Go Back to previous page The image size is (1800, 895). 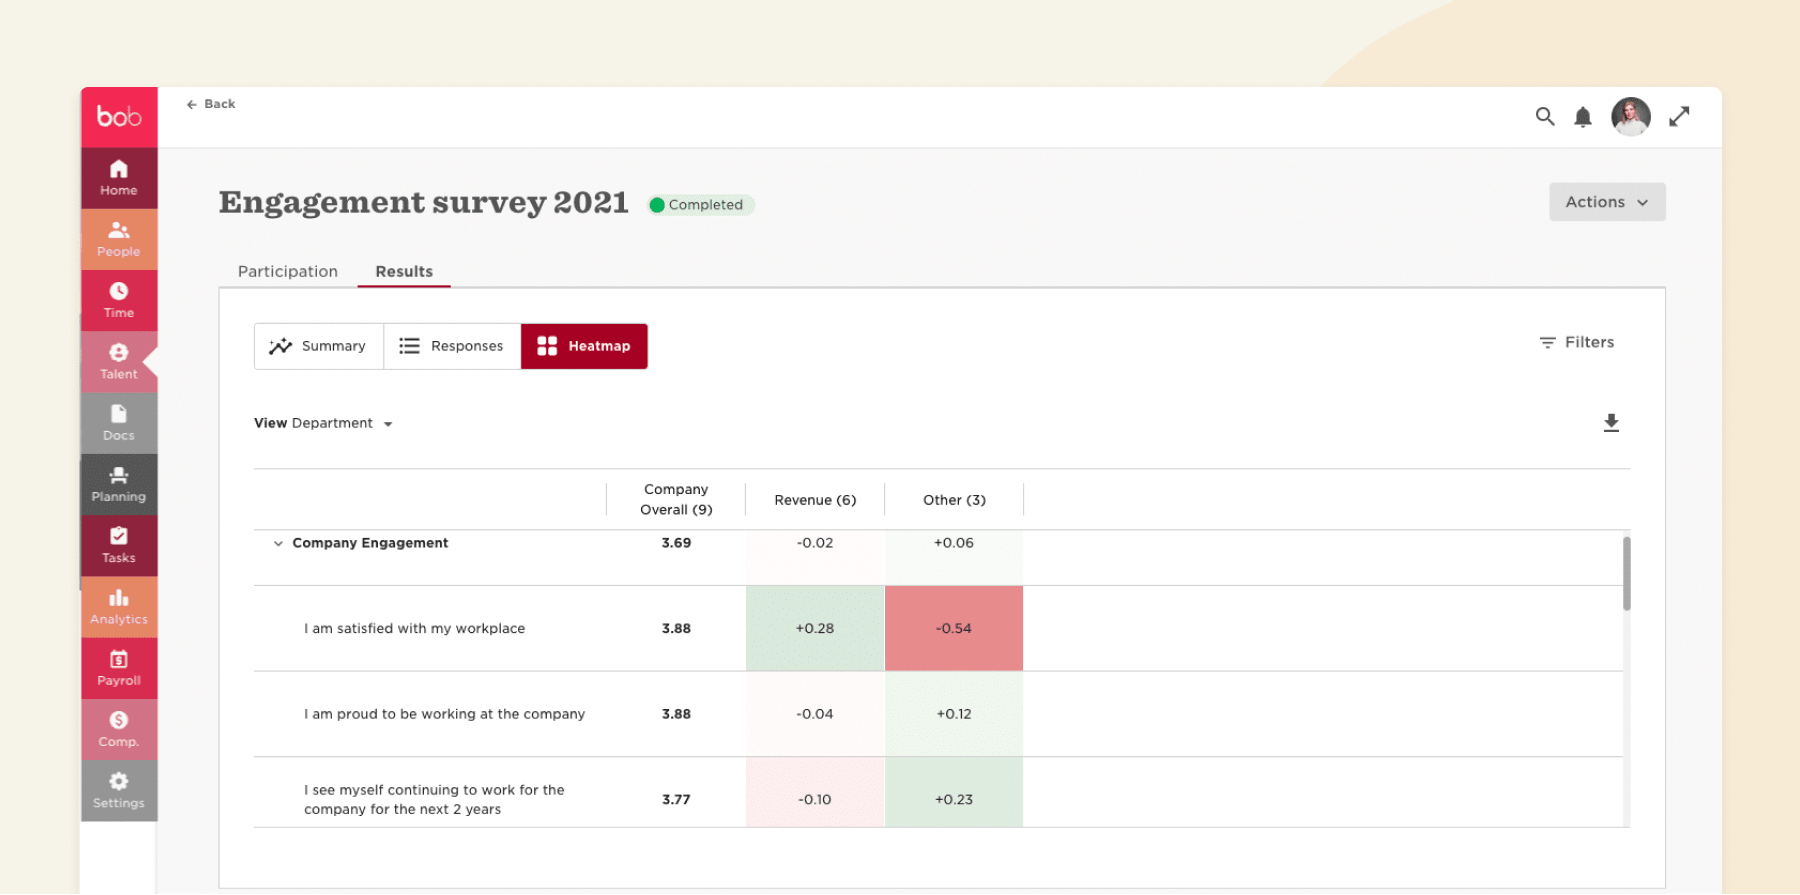coord(211,104)
